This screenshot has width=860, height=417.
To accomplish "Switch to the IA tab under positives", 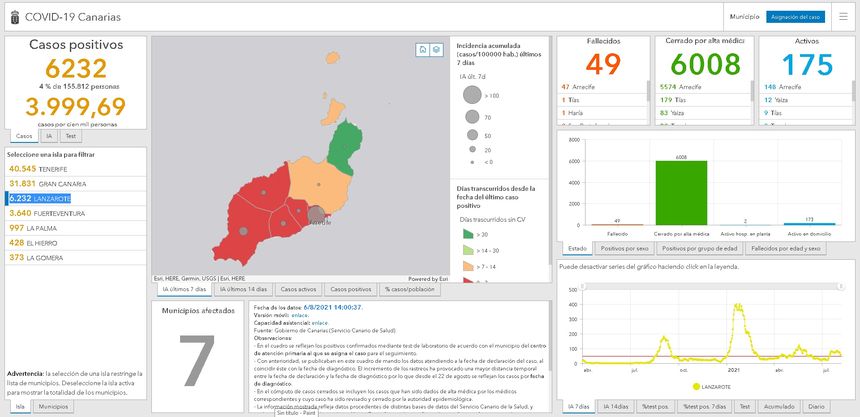I will (48, 136).
